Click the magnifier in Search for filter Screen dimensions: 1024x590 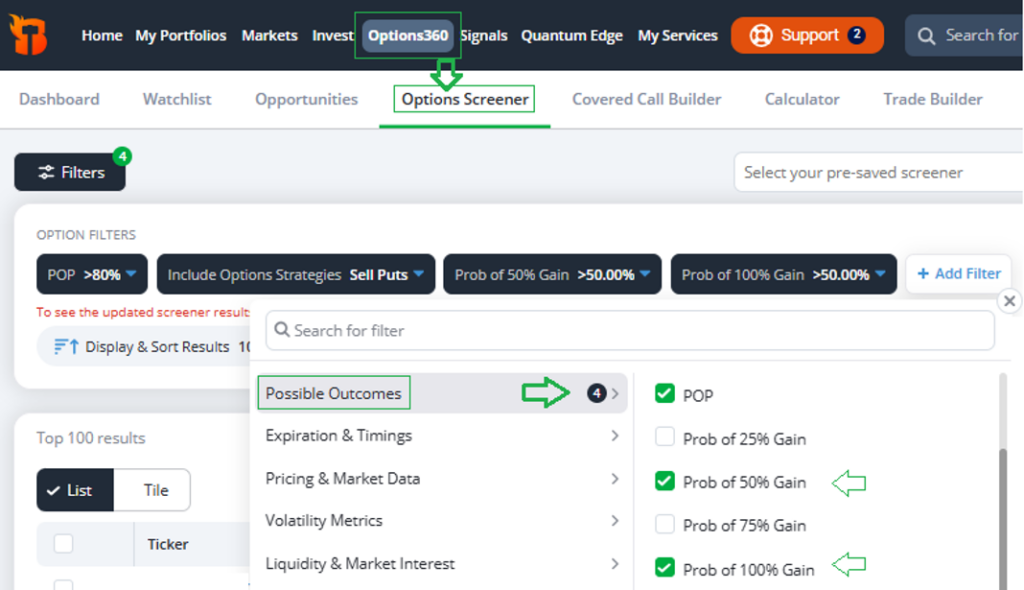(x=282, y=329)
